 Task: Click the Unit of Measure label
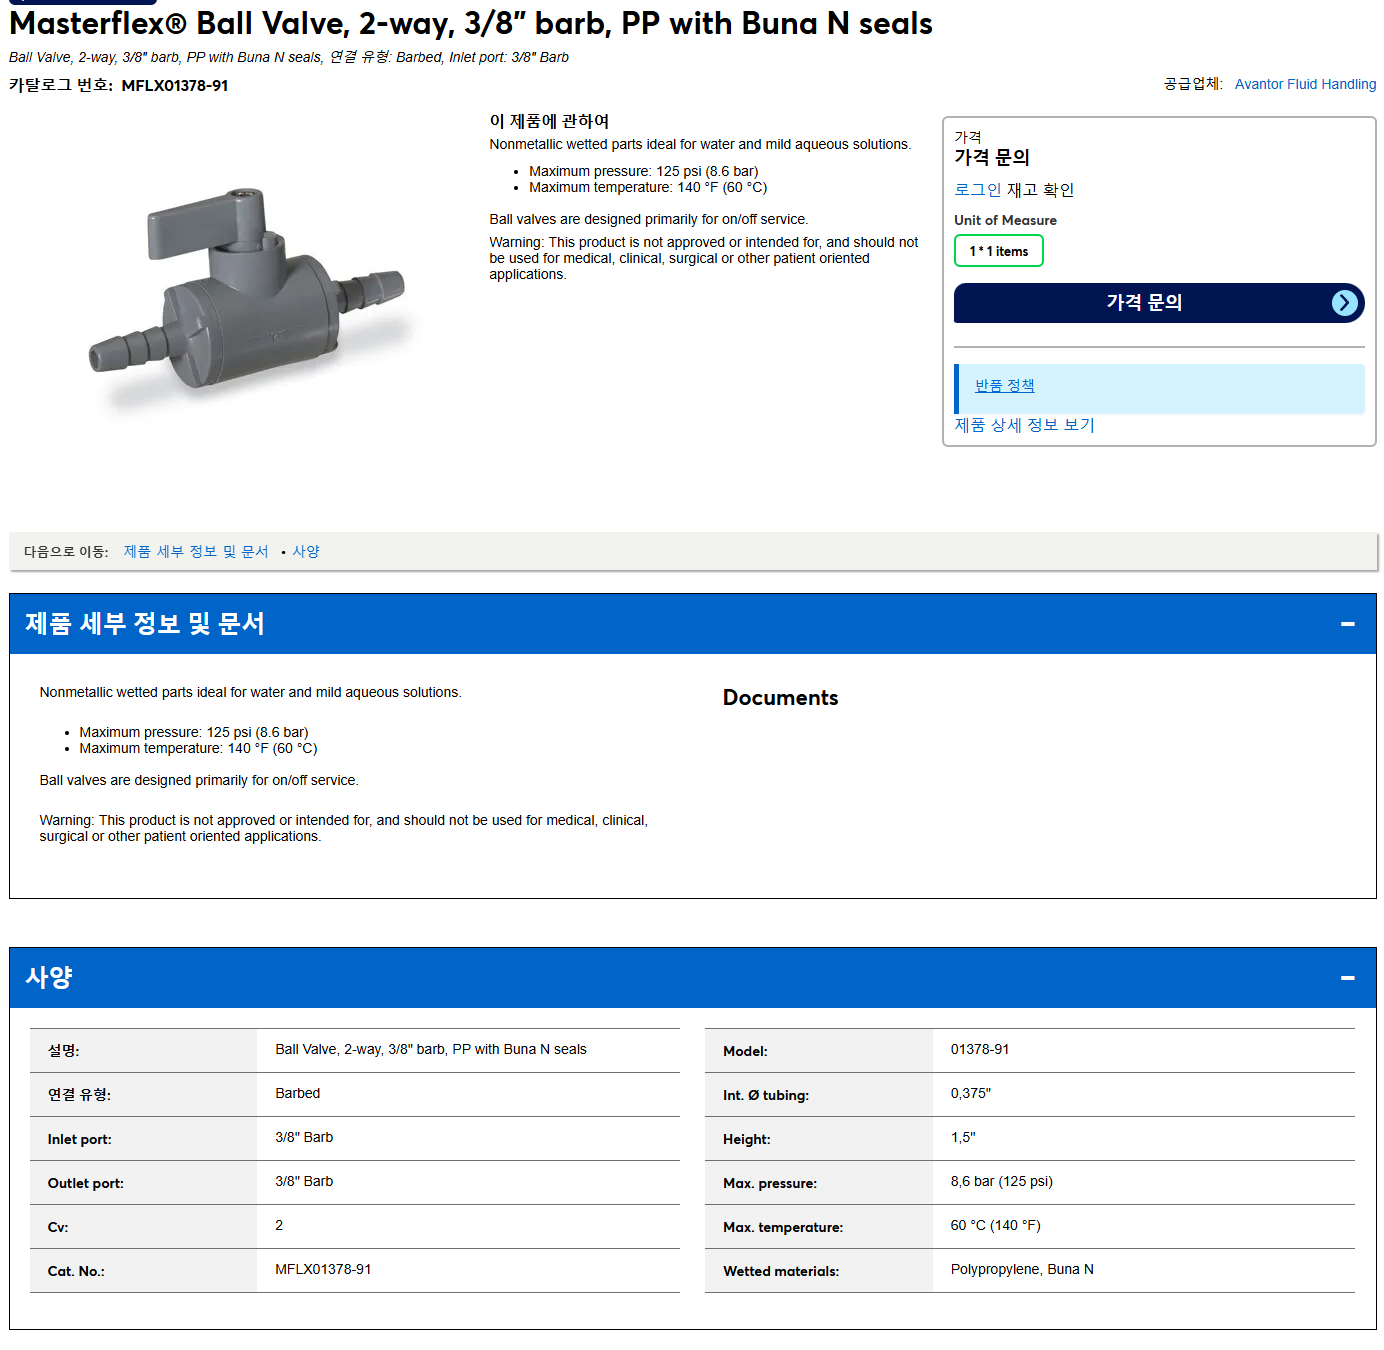pos(1005,220)
